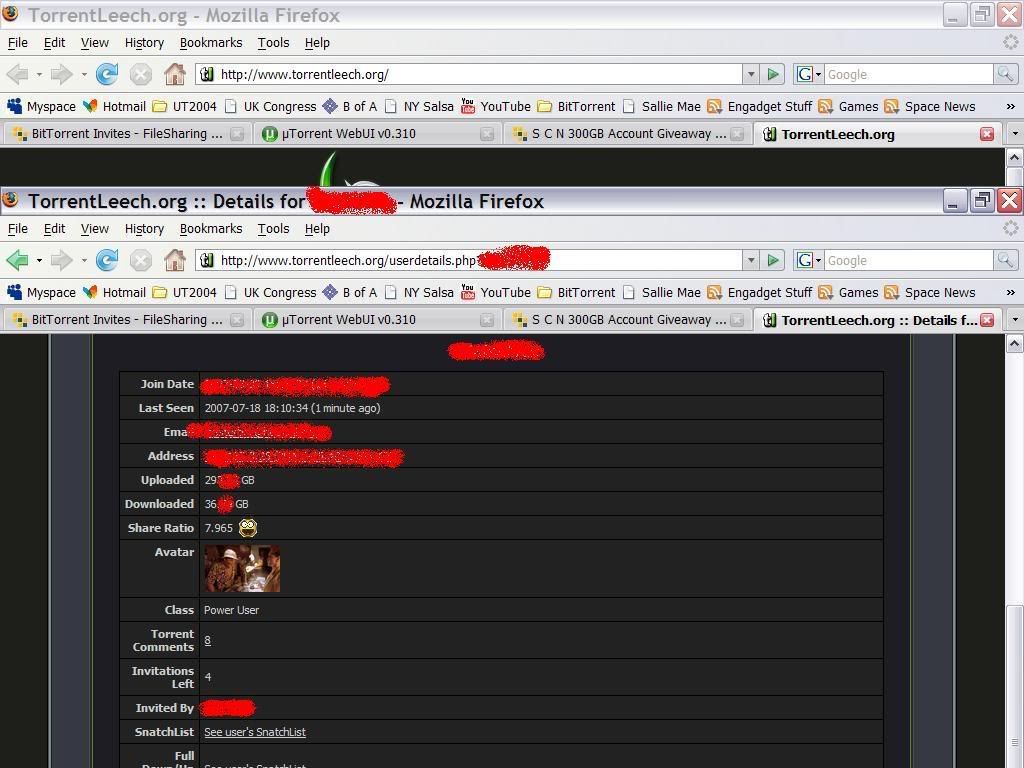The height and width of the screenshot is (768, 1024).
Task: Click Share Ratio value 7.965
Action: (218, 528)
